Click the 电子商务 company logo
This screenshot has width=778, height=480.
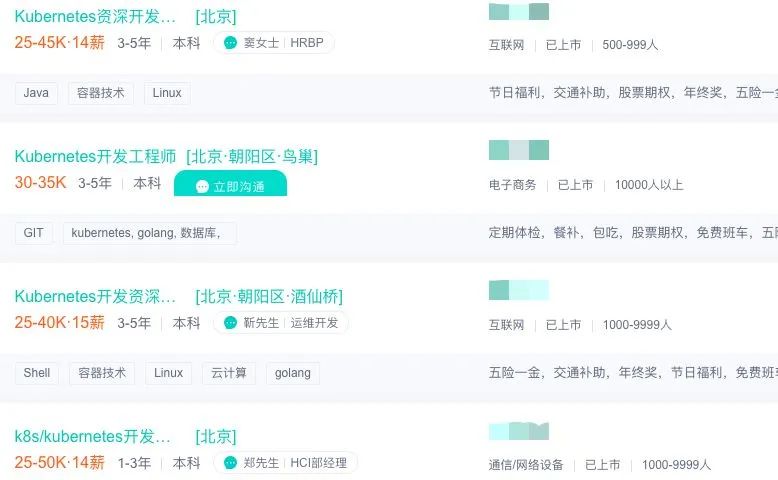click(518, 151)
